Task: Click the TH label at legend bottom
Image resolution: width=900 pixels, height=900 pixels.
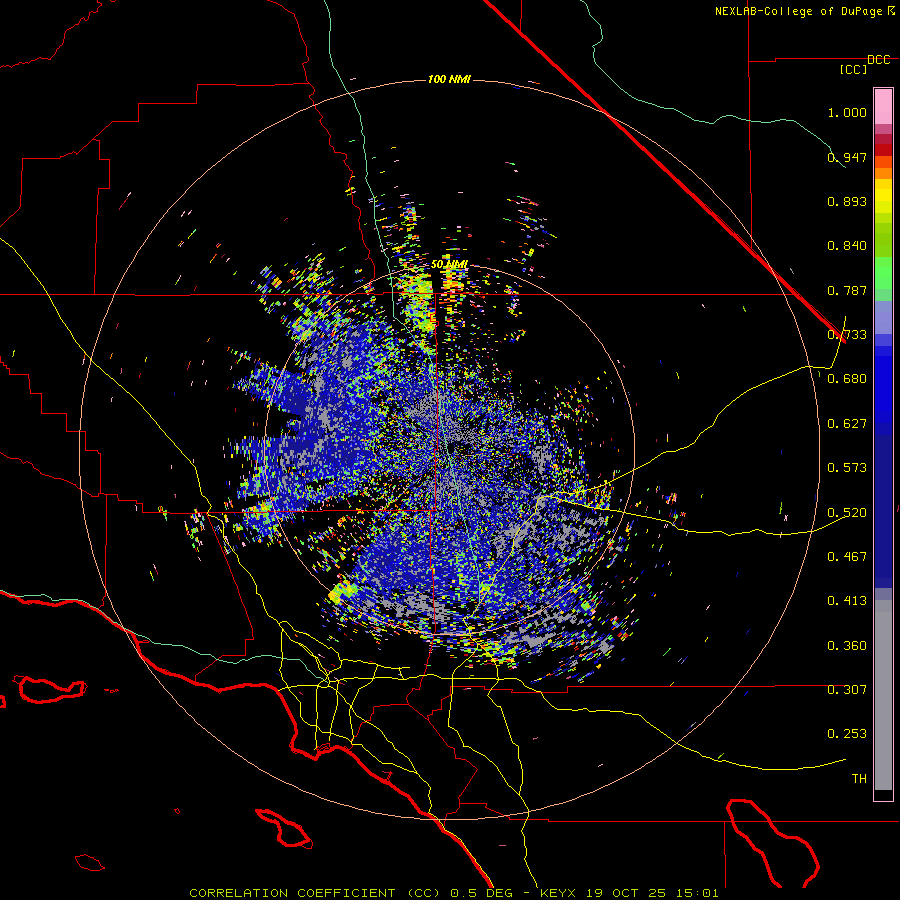Action: click(x=859, y=779)
